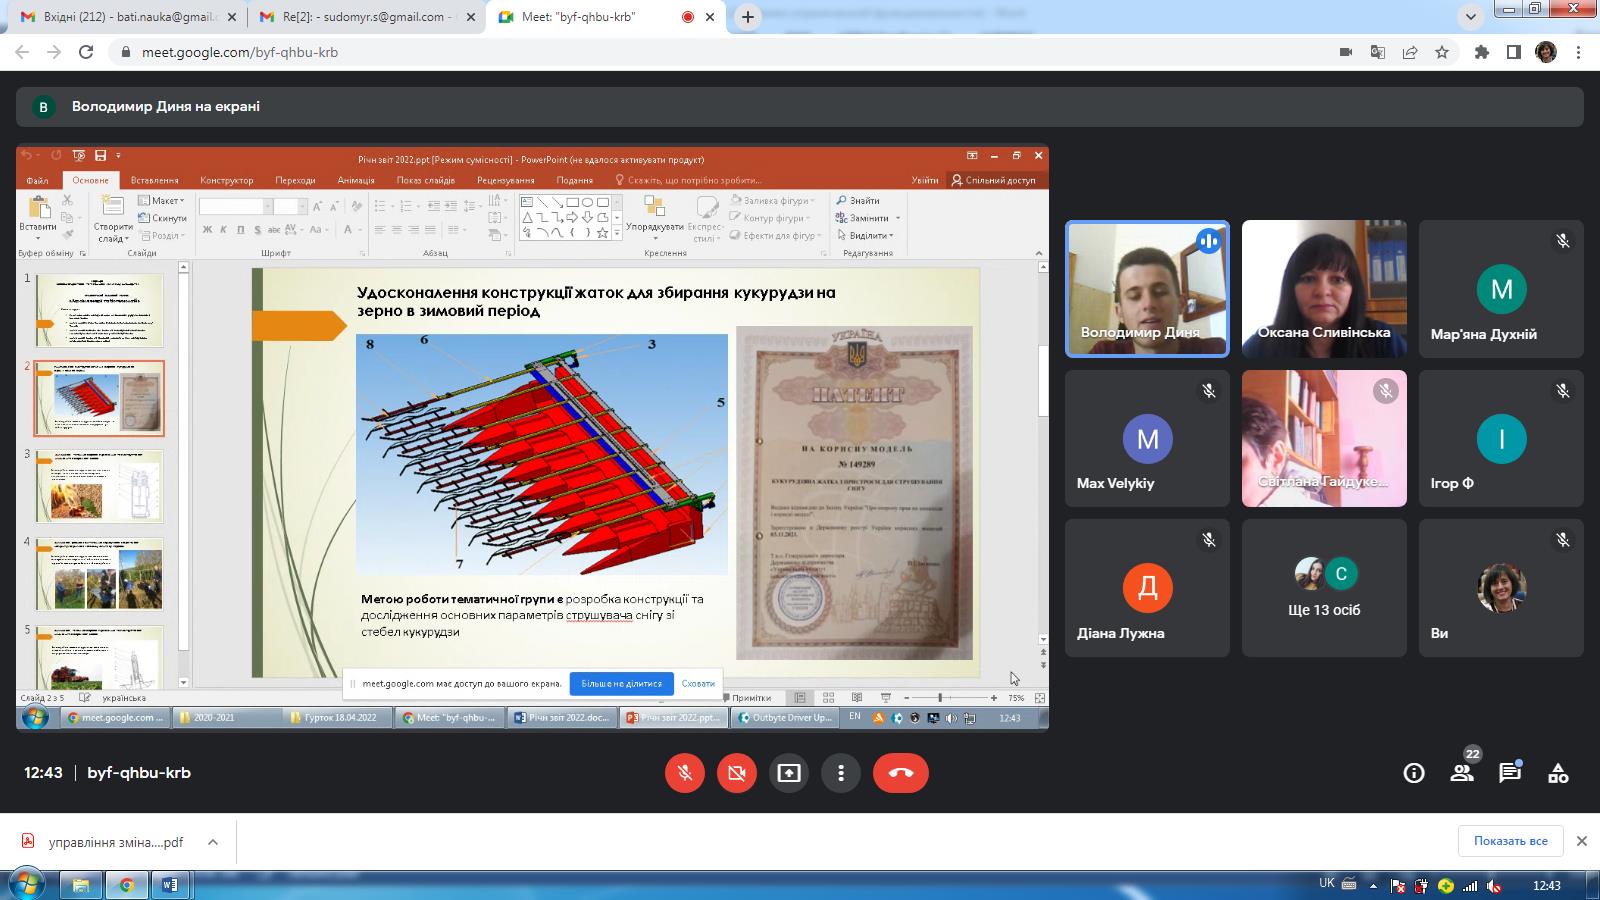Expand the download chevron for 'управління зміна....pdf'
This screenshot has width=1600, height=900.
pos(213,842)
